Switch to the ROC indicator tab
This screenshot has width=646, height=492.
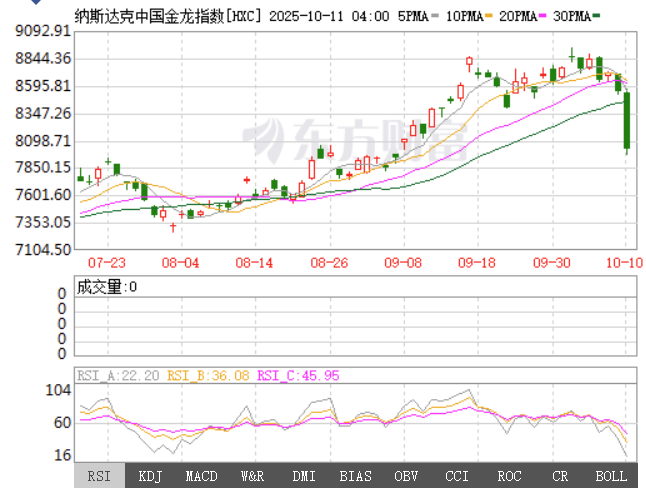tap(509, 476)
